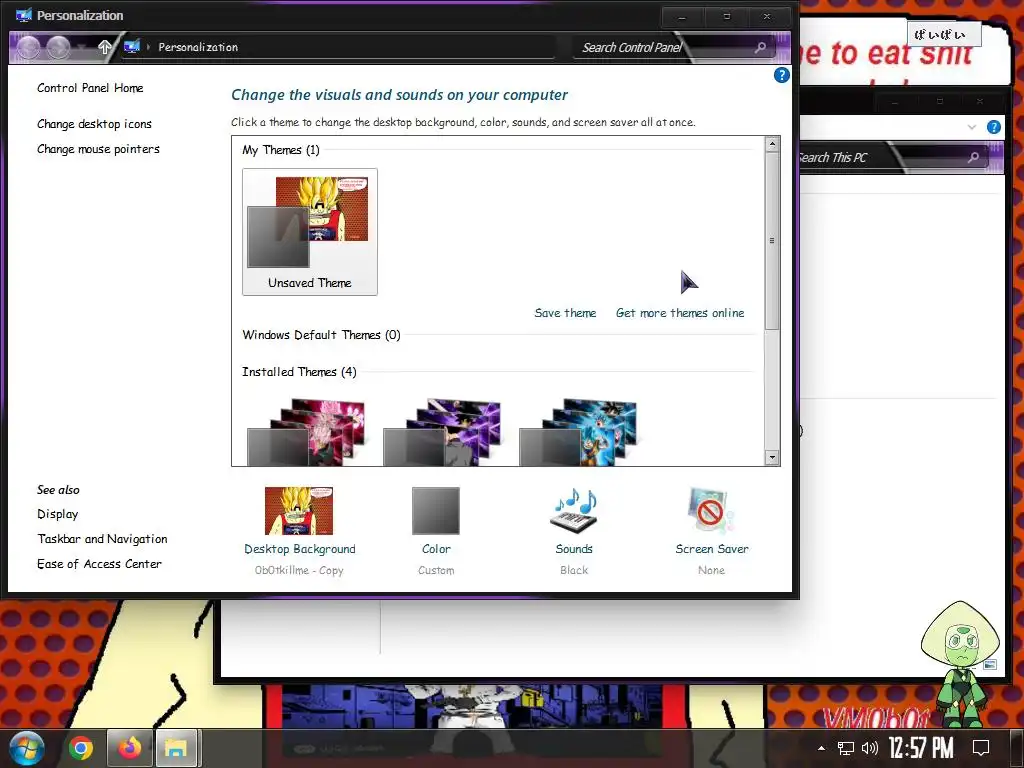
Task: Close the Personalization window
Action: 768,16
